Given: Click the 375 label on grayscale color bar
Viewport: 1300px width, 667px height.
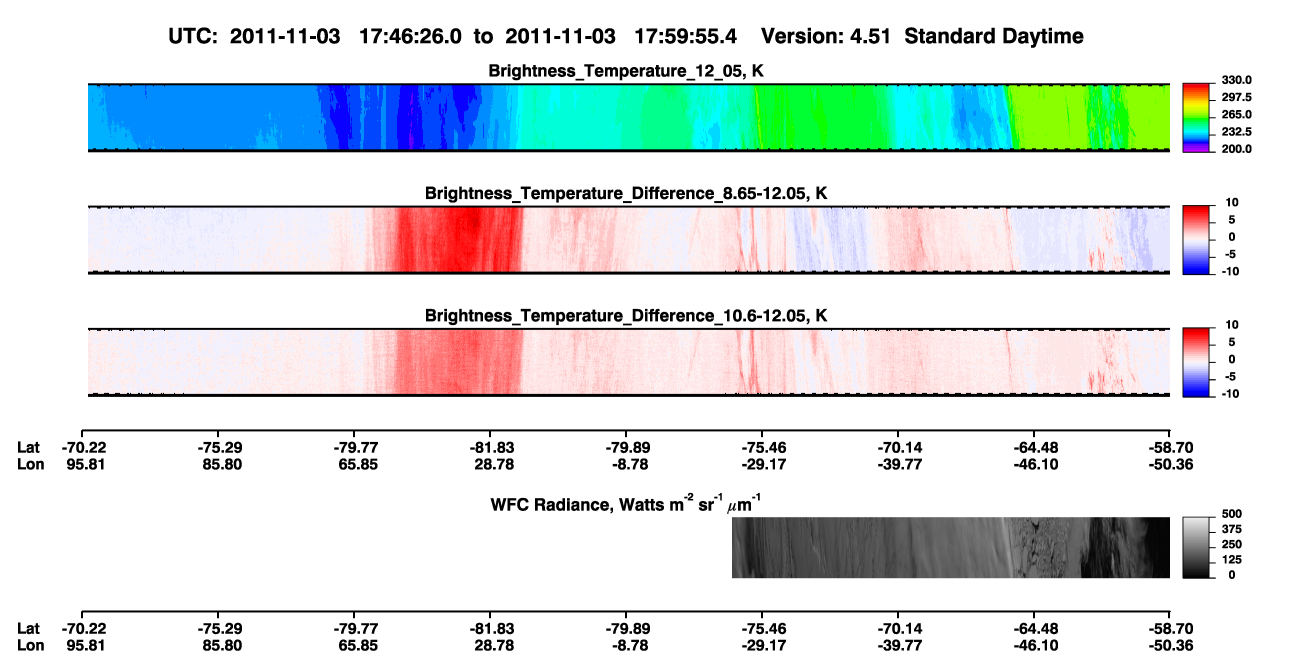Looking at the screenshot, I should pyautogui.click(x=1232, y=532).
